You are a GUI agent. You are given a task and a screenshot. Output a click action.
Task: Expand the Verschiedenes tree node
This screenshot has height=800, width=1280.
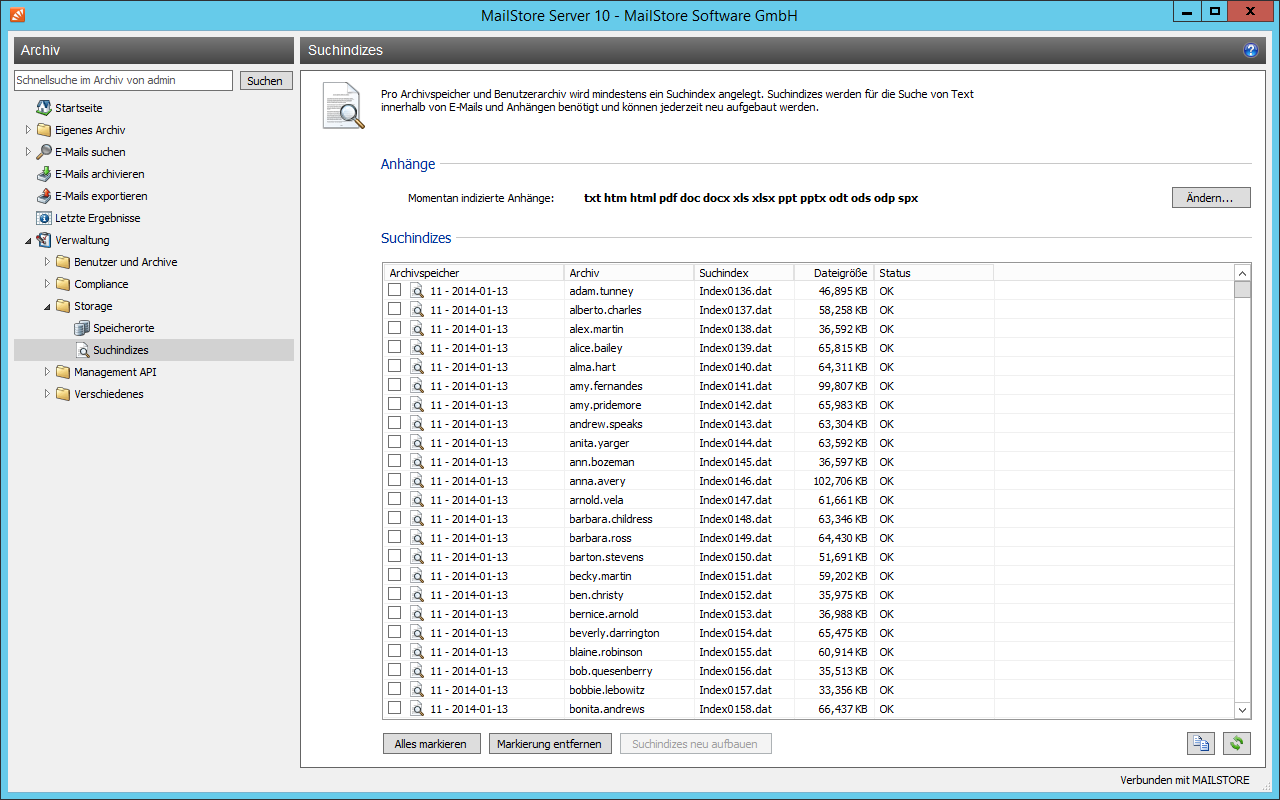click(47, 394)
